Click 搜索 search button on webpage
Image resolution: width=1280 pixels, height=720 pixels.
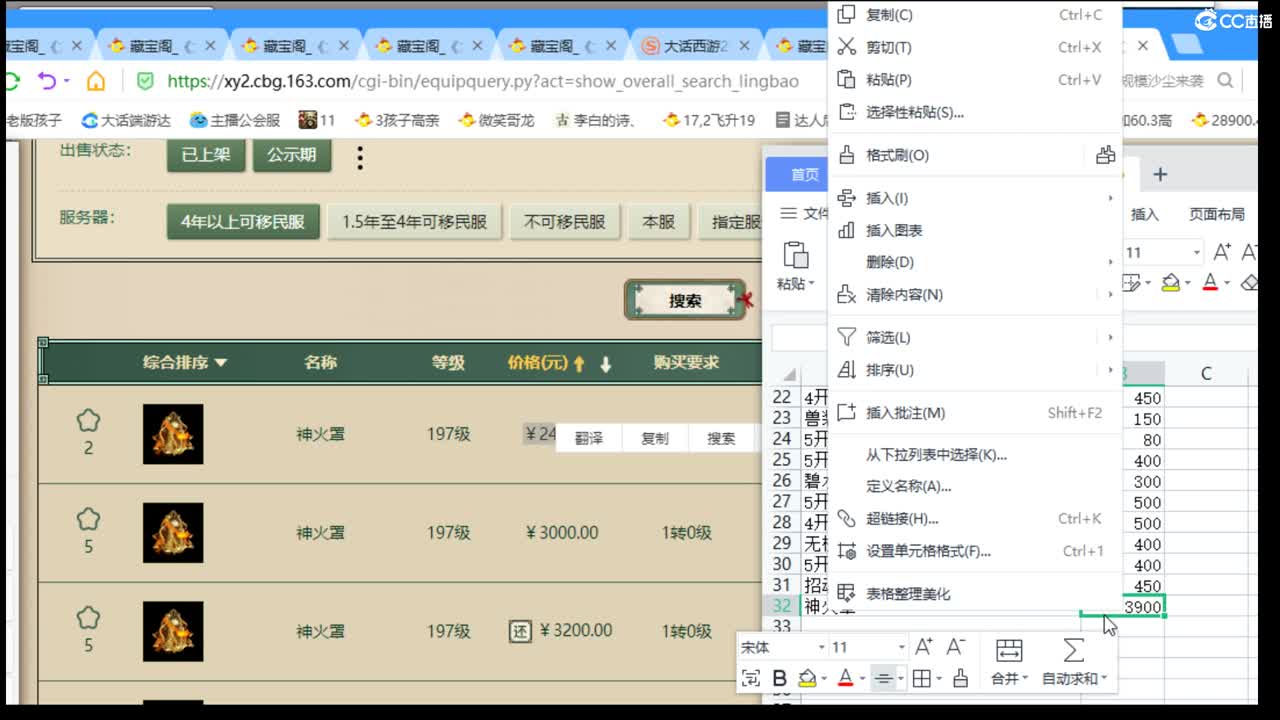685,300
